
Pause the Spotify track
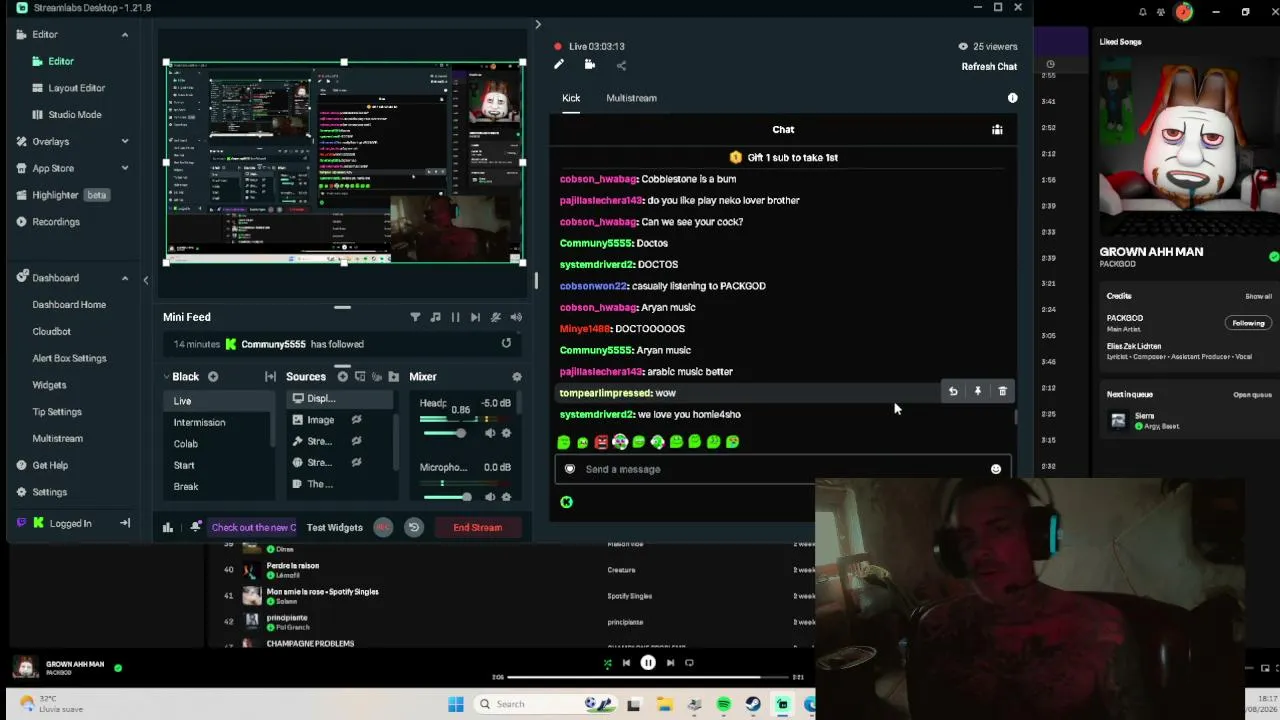point(648,662)
